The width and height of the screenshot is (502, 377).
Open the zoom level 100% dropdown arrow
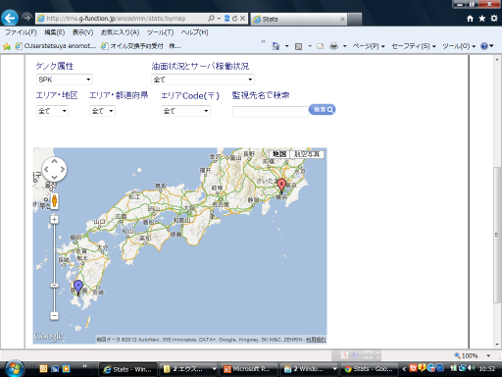pyautogui.click(x=489, y=356)
